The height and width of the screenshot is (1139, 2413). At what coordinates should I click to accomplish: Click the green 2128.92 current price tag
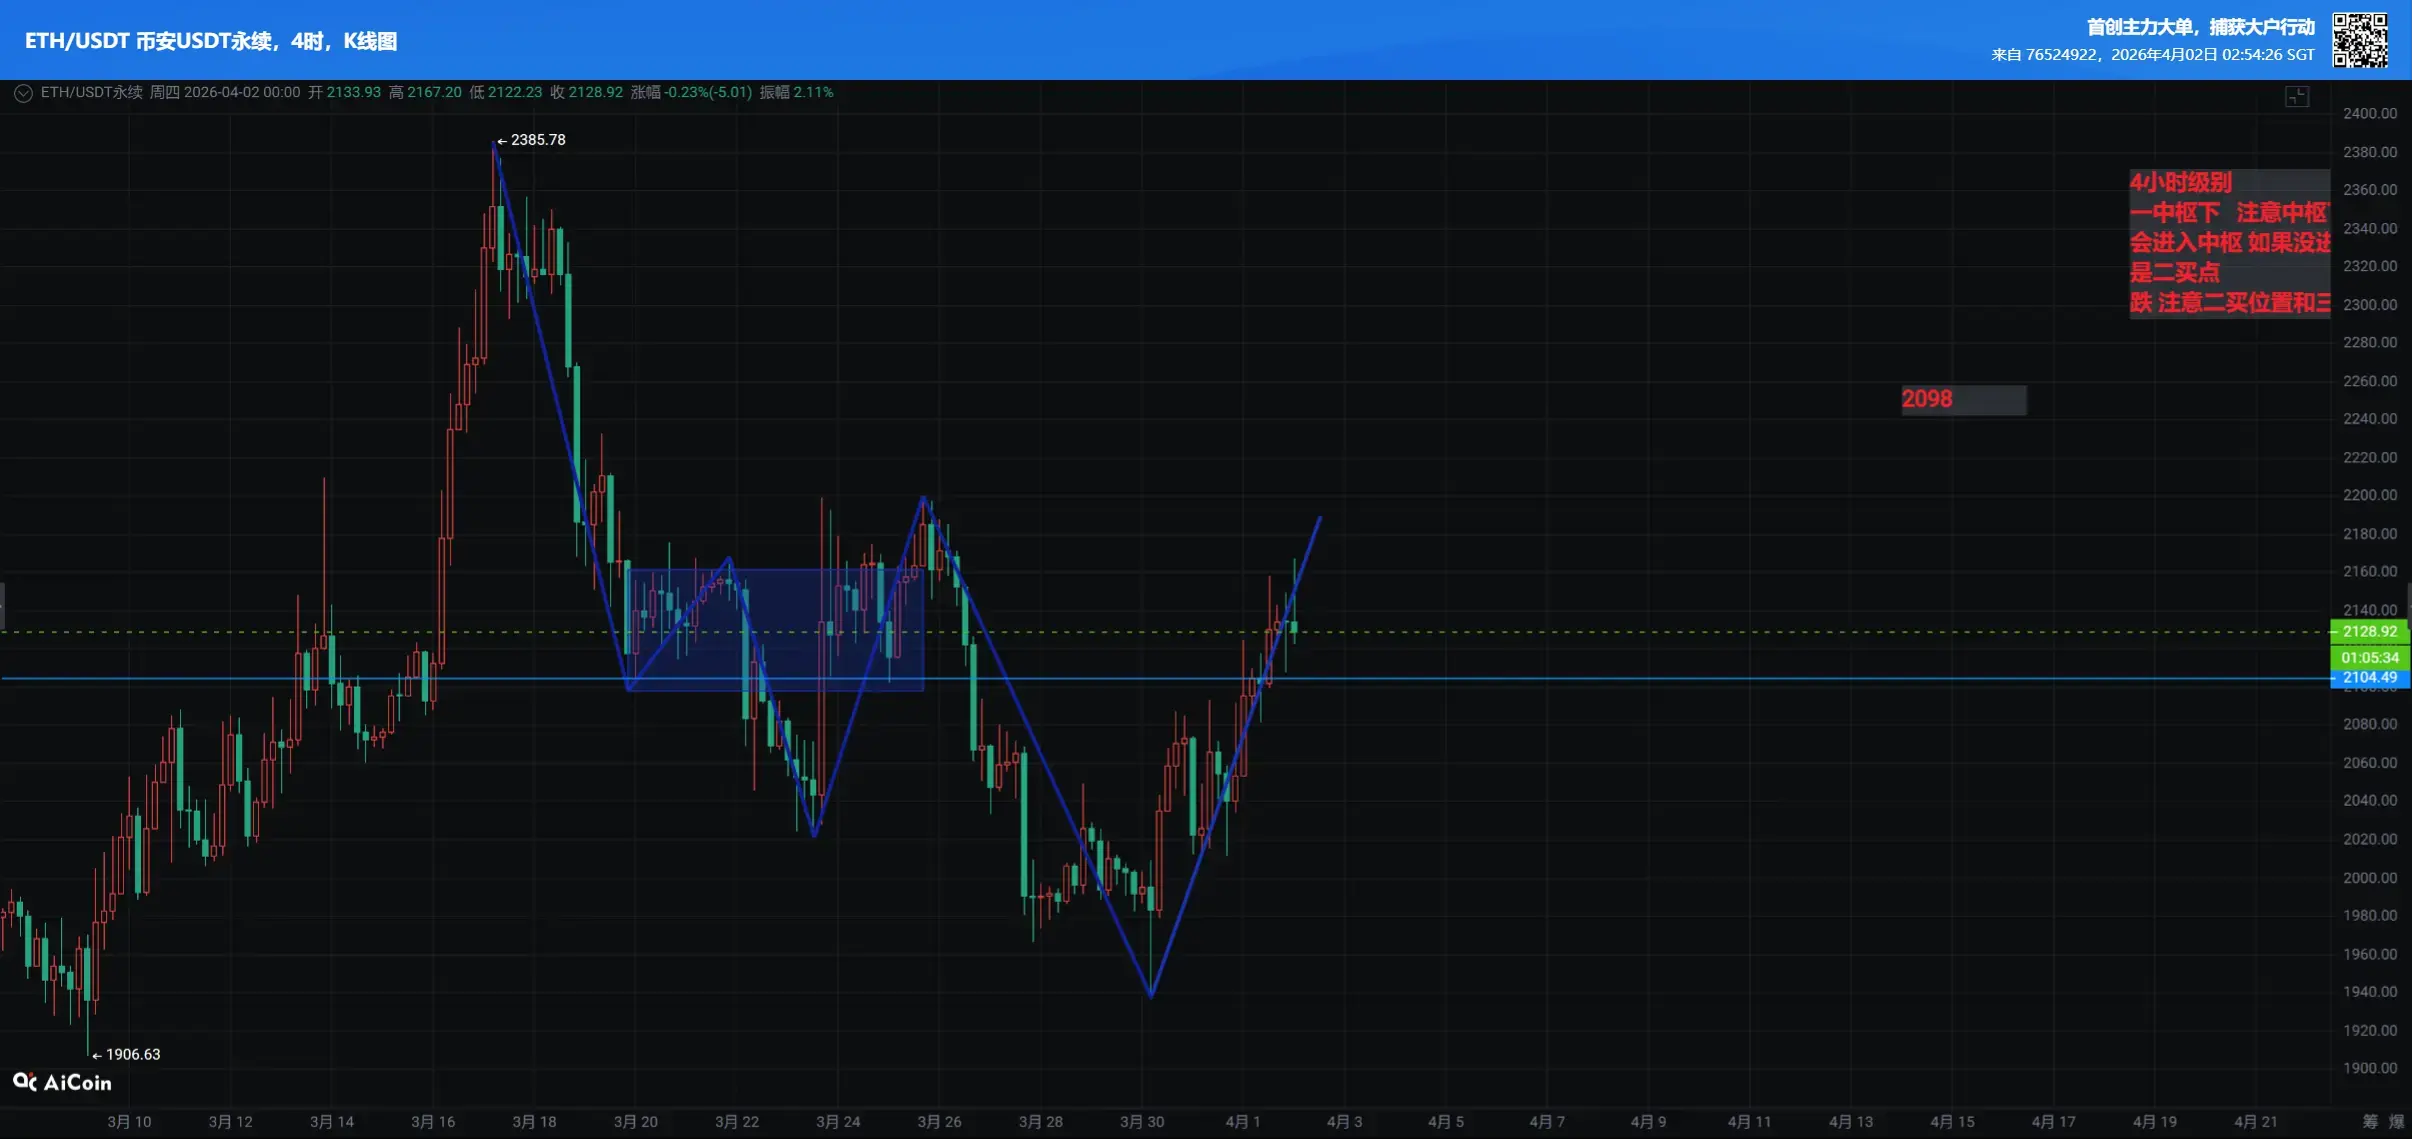[x=2369, y=631]
